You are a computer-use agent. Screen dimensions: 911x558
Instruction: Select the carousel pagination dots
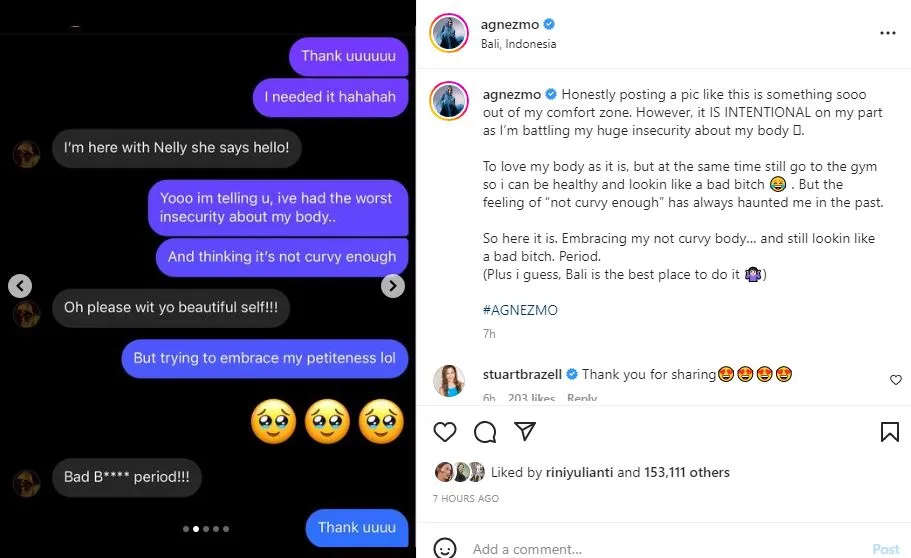click(206, 529)
